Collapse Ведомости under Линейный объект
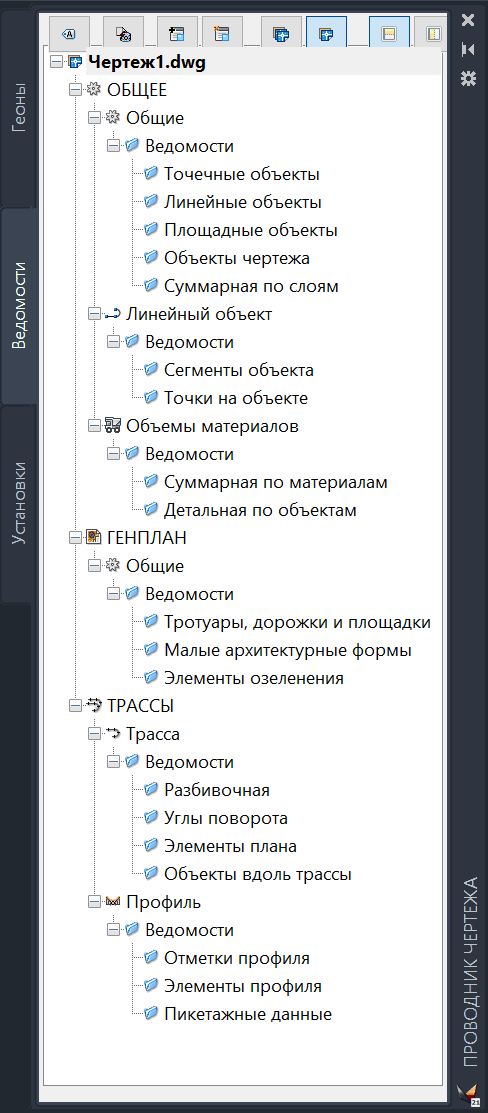488x1113 pixels. pyautogui.click(x=113, y=342)
